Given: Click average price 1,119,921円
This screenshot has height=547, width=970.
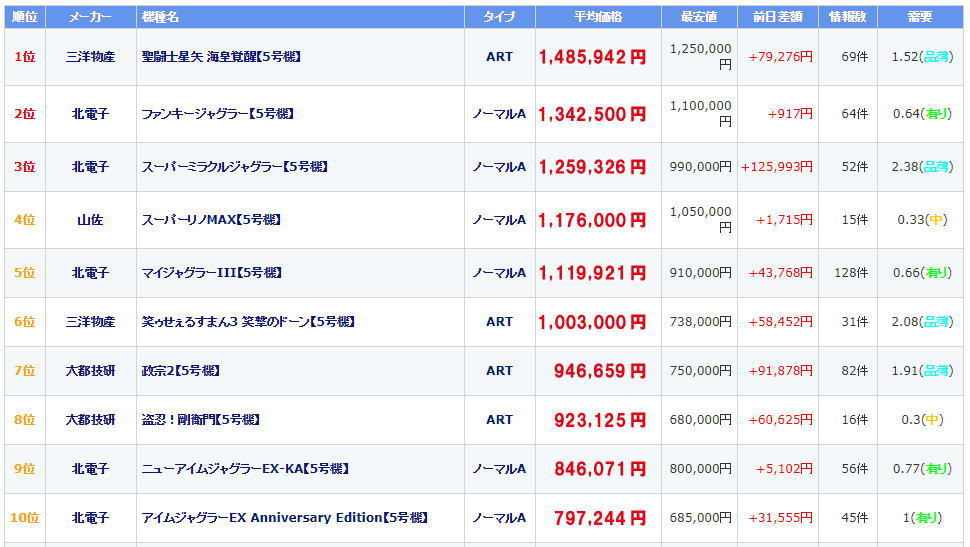Looking at the screenshot, I should (592, 273).
